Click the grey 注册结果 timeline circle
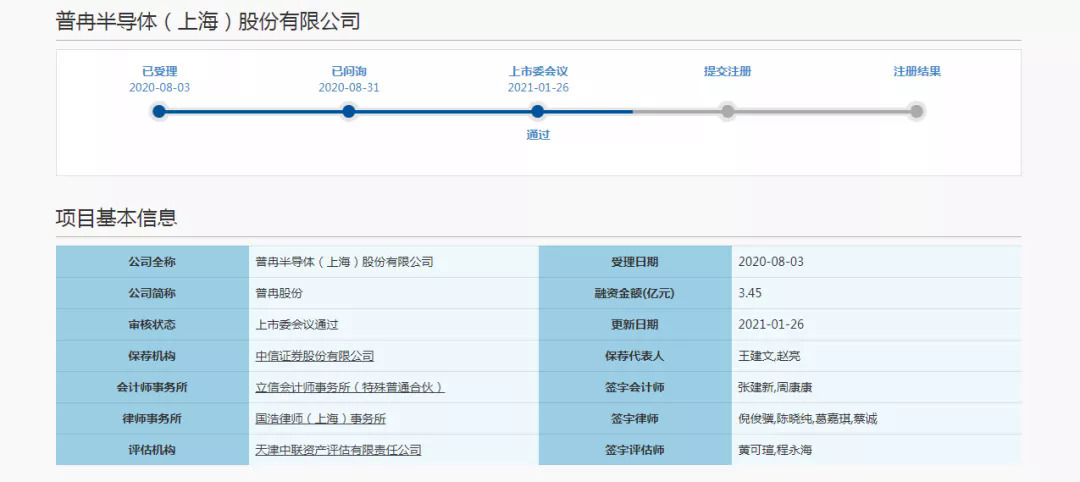Screen dimensions: 1080x482 [x=916, y=111]
